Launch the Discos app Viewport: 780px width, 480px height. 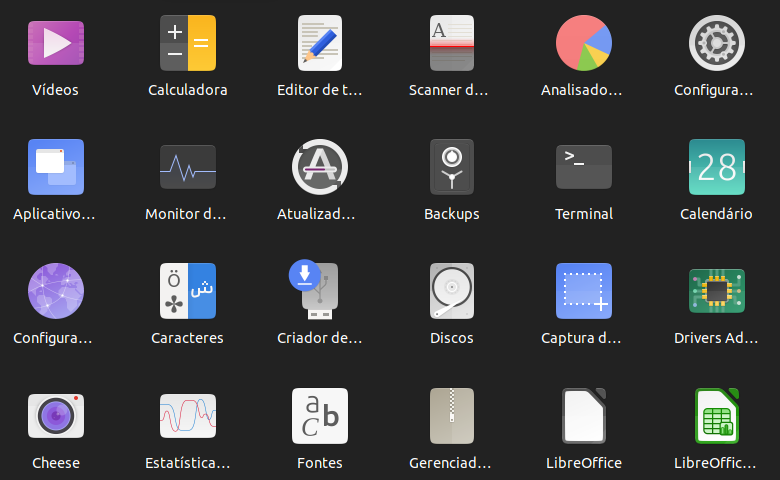[x=452, y=291]
